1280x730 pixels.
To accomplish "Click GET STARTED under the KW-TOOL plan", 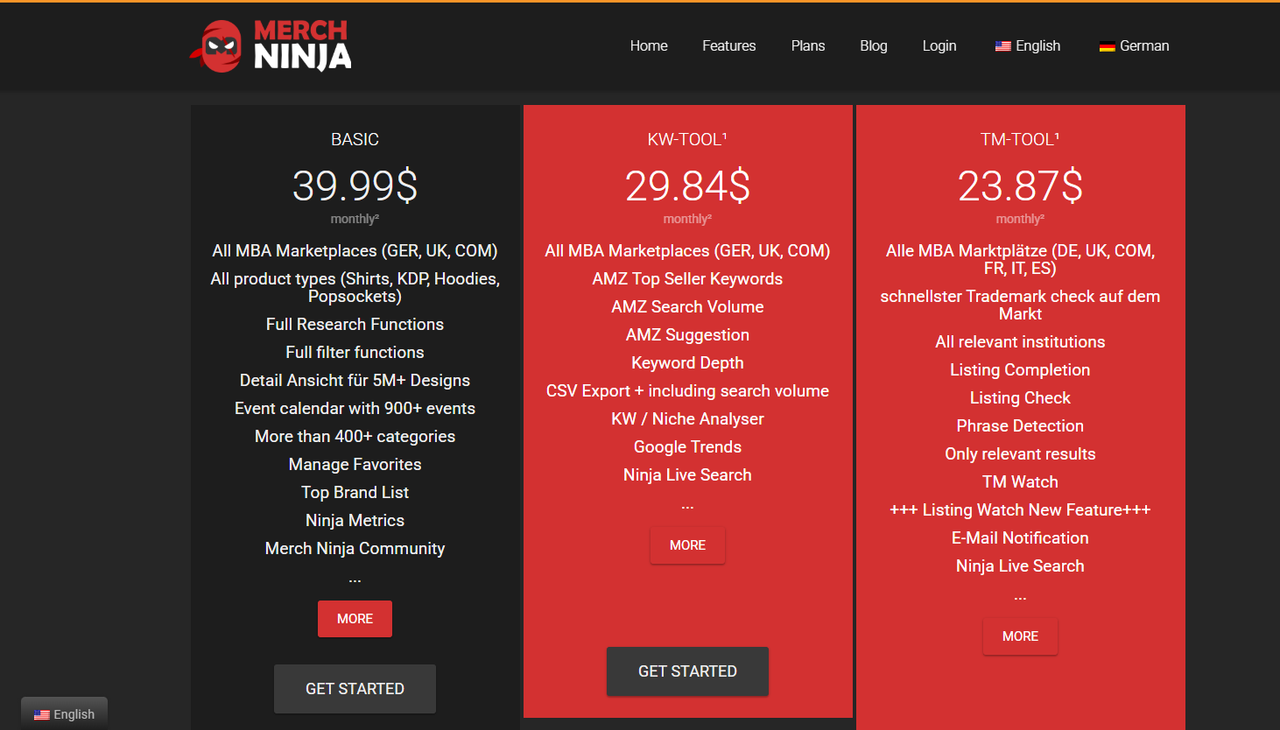I will coord(688,671).
